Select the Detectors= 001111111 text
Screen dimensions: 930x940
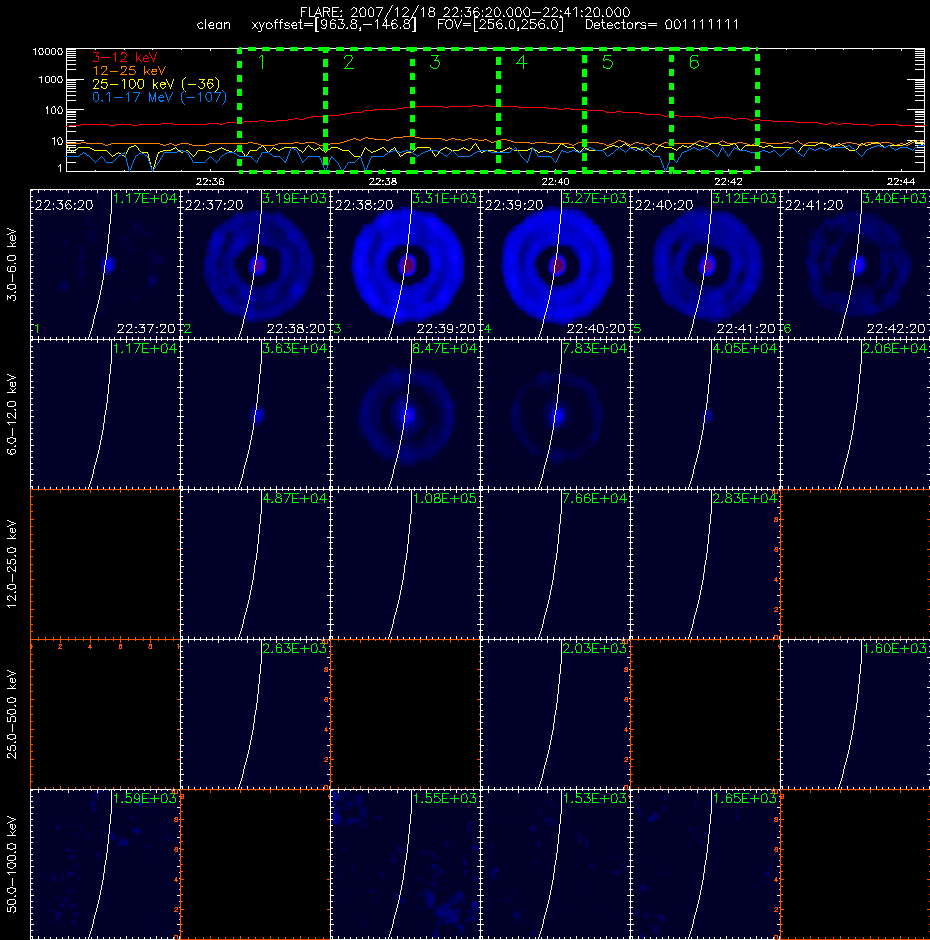point(662,25)
